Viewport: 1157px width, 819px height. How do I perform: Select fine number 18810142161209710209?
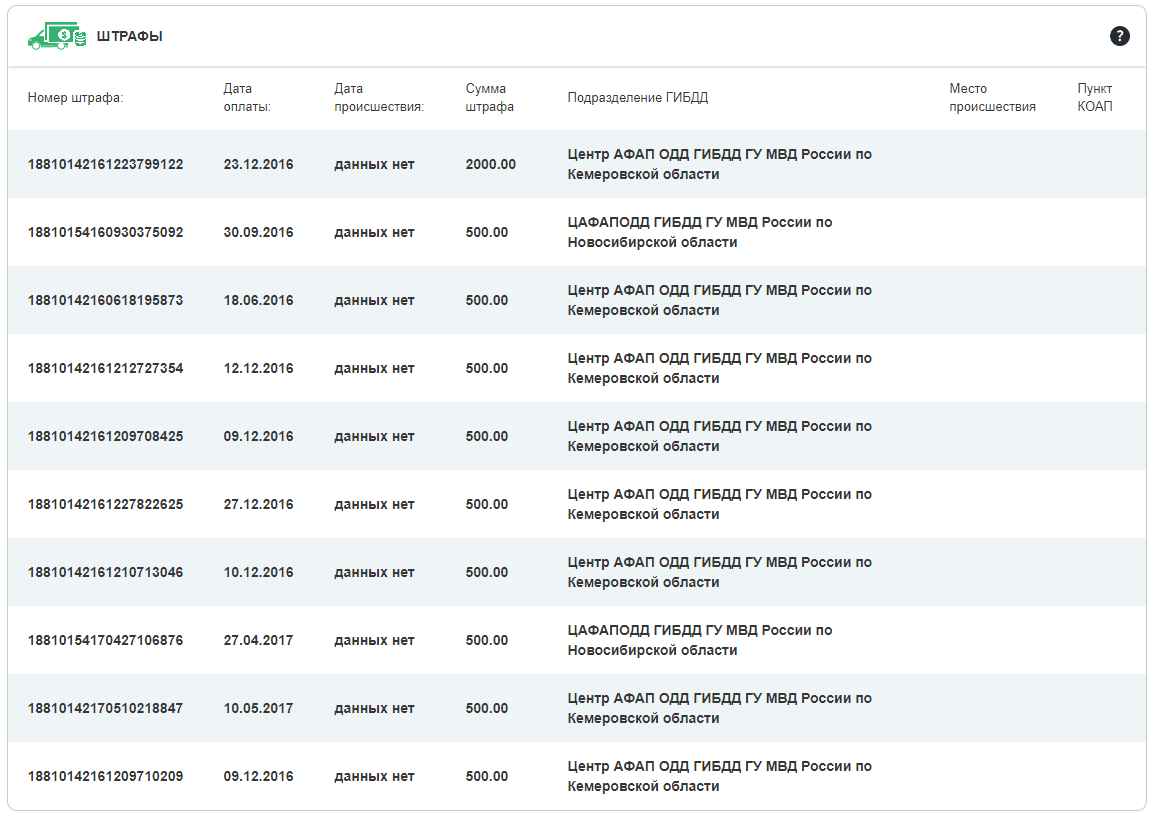coord(106,775)
